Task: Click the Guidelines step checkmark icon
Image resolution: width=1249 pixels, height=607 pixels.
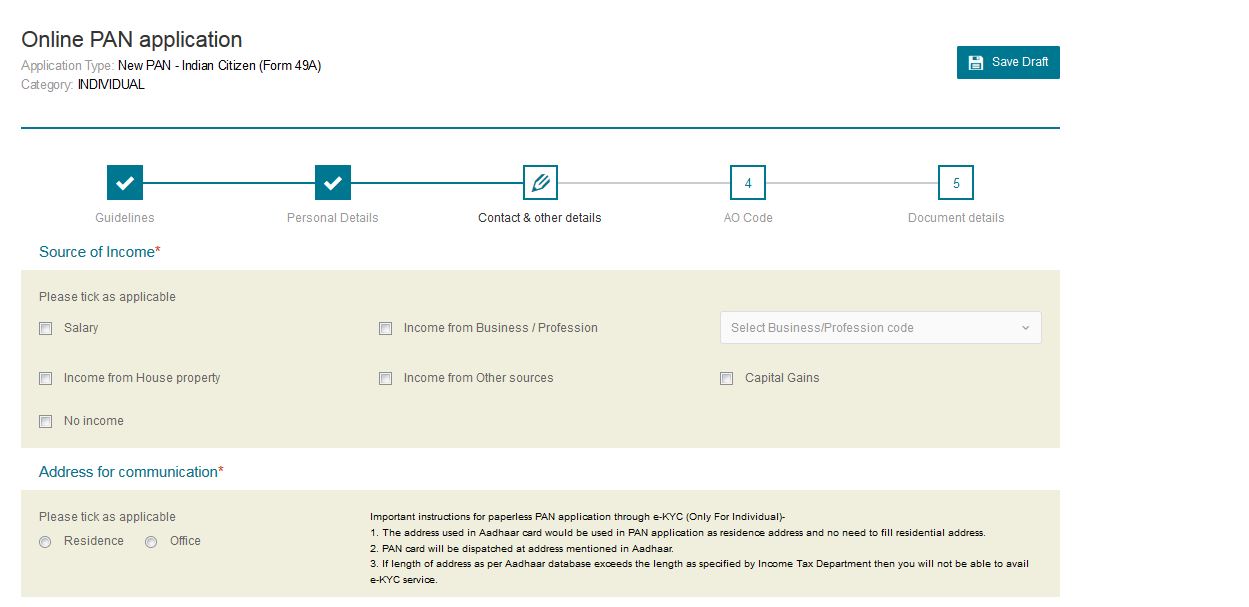Action: (x=125, y=183)
